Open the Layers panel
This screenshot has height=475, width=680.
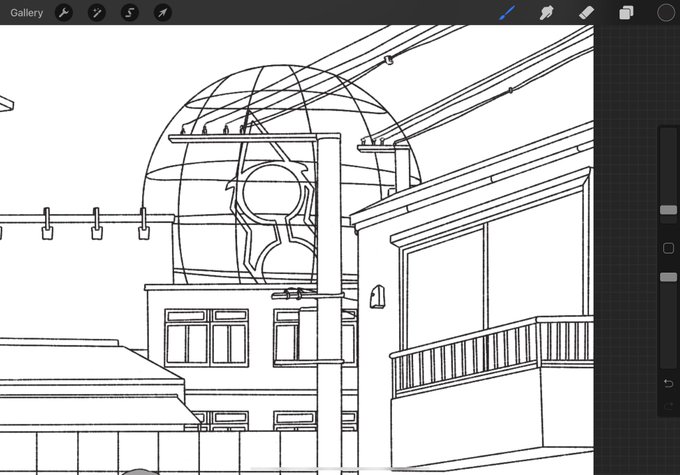tap(626, 13)
